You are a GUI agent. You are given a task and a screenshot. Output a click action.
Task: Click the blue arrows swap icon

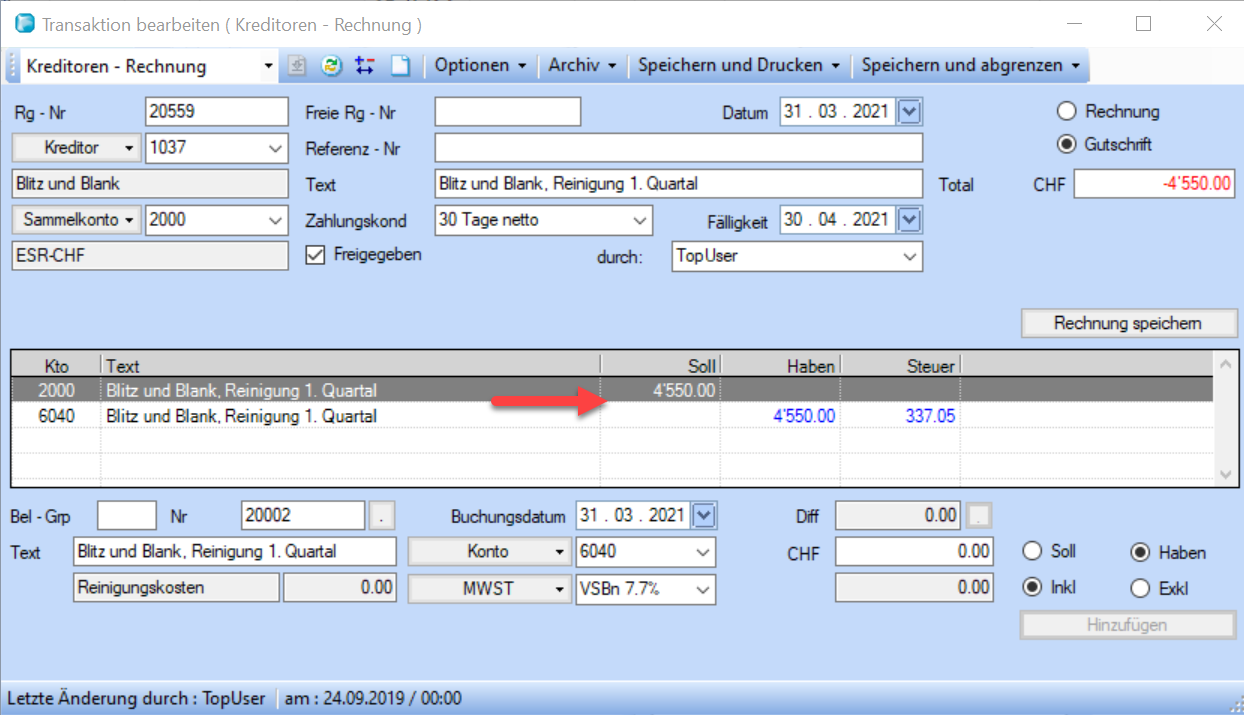pyautogui.click(x=365, y=66)
